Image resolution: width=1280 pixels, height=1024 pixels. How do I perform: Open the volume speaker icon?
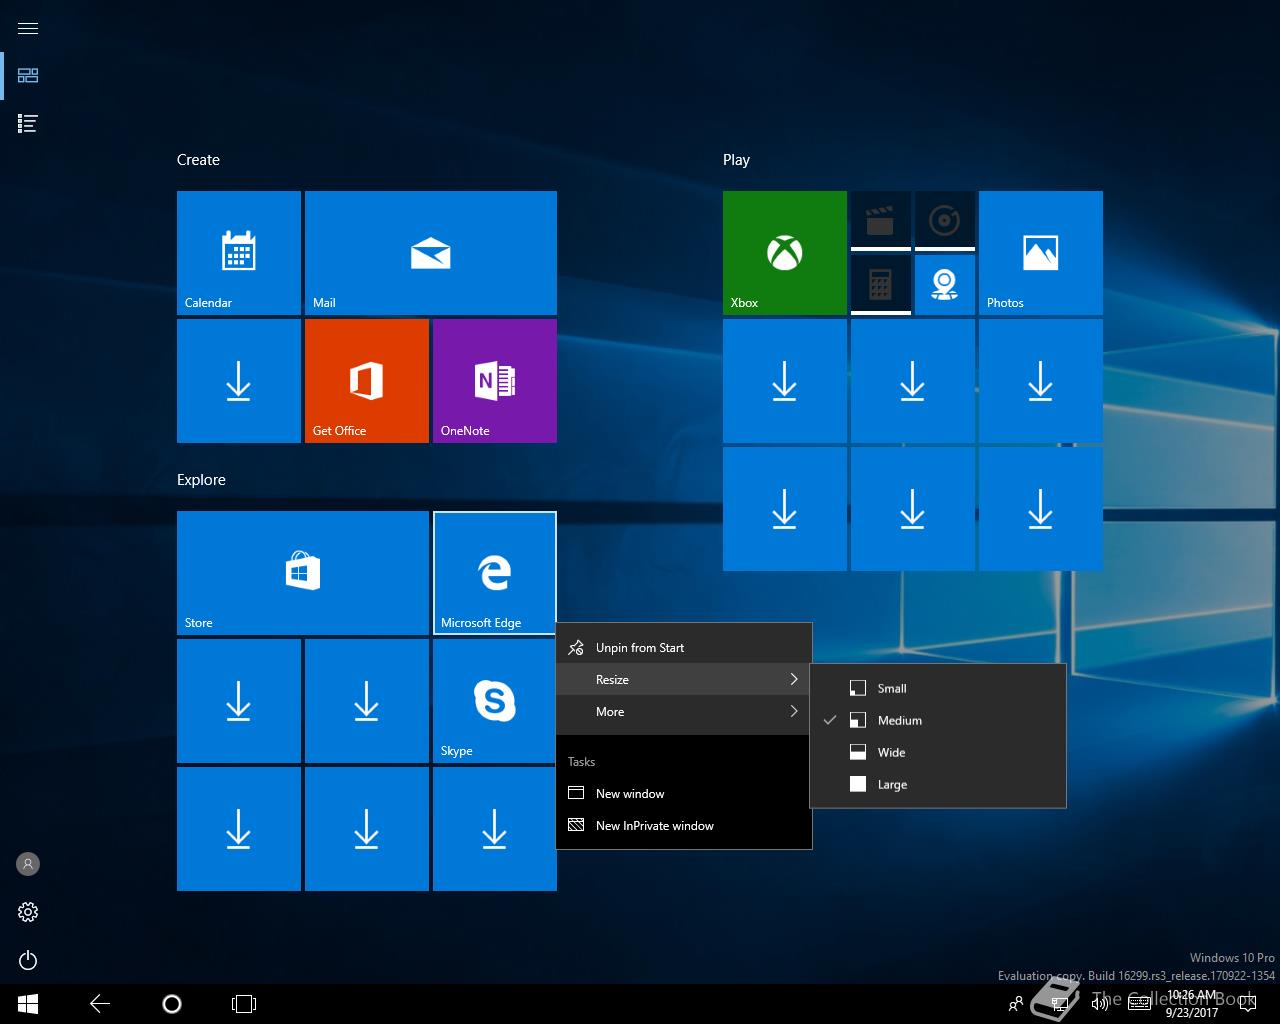[1099, 1004]
